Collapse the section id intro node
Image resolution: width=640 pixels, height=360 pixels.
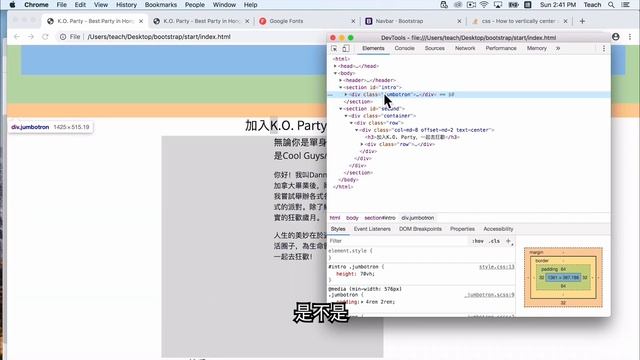pyautogui.click(x=341, y=87)
